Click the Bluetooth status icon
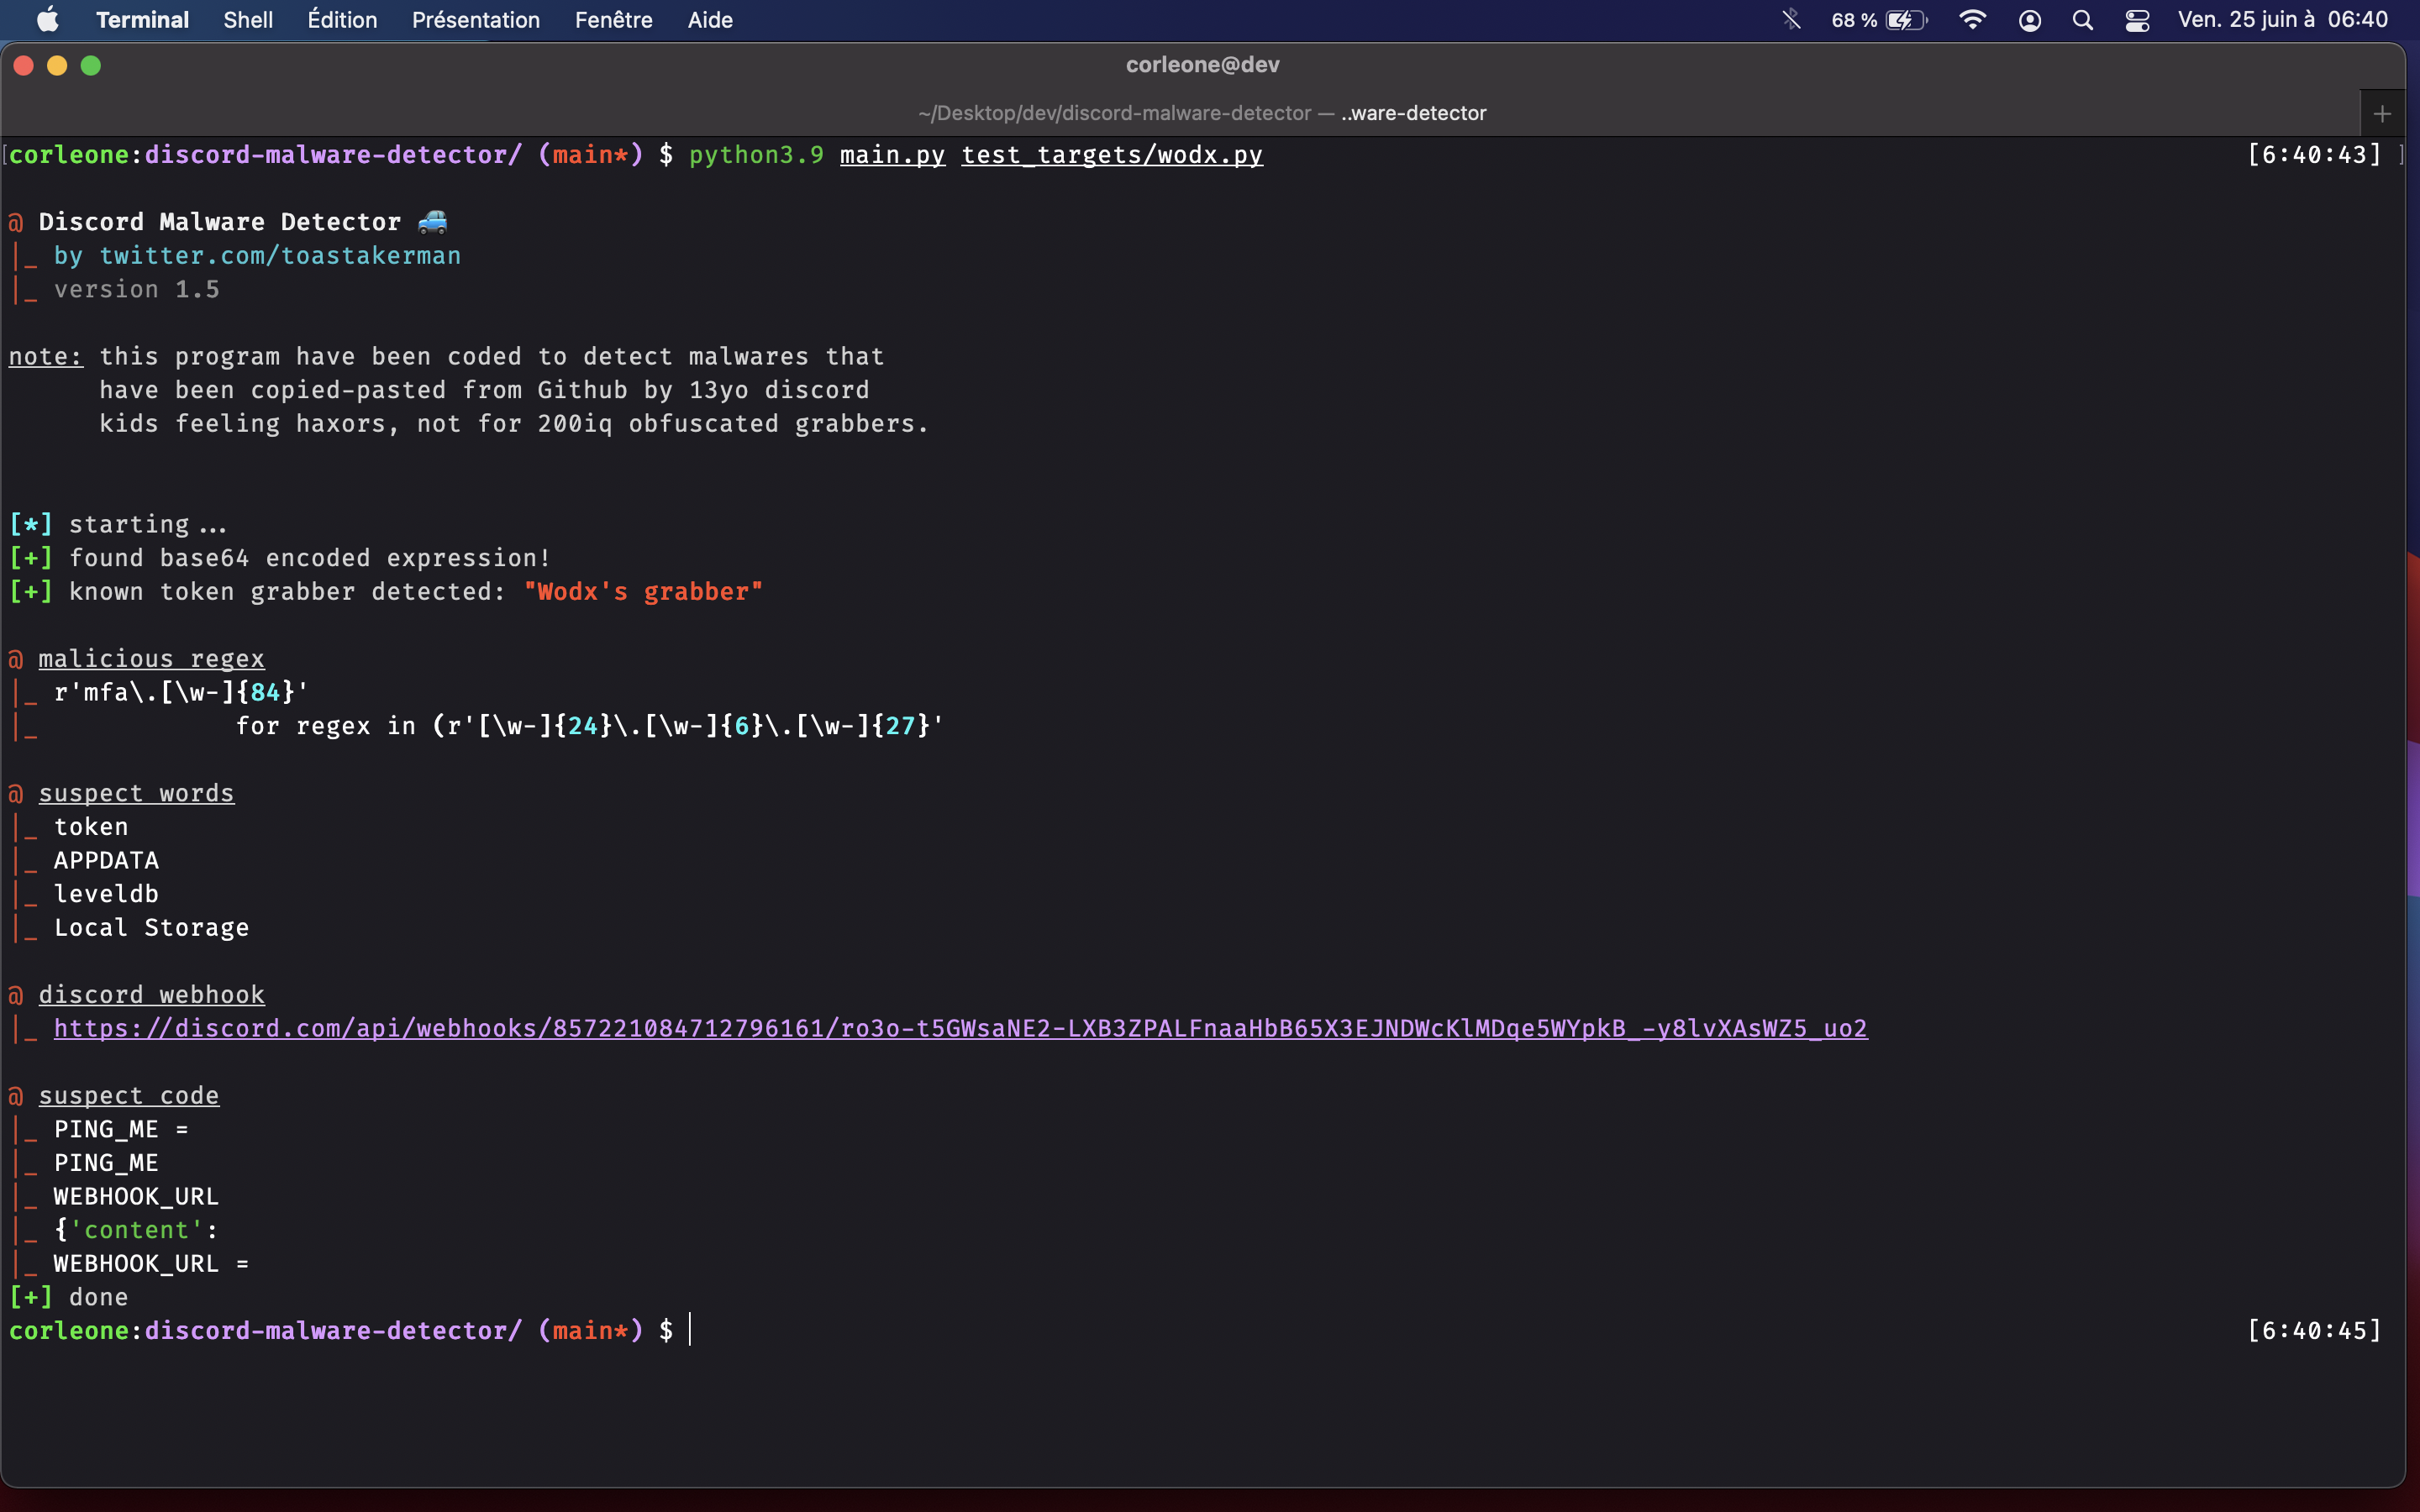The width and height of the screenshot is (2420, 1512). tap(1791, 20)
